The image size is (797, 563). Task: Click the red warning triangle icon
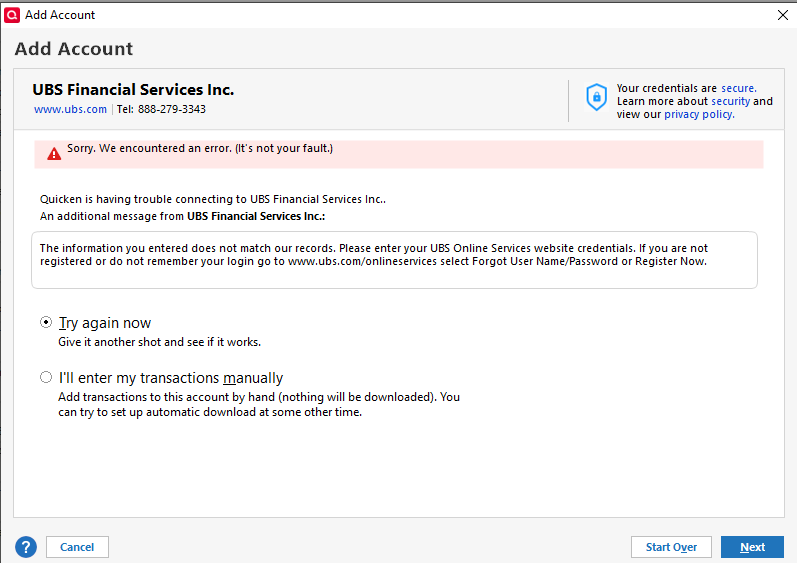(54, 154)
